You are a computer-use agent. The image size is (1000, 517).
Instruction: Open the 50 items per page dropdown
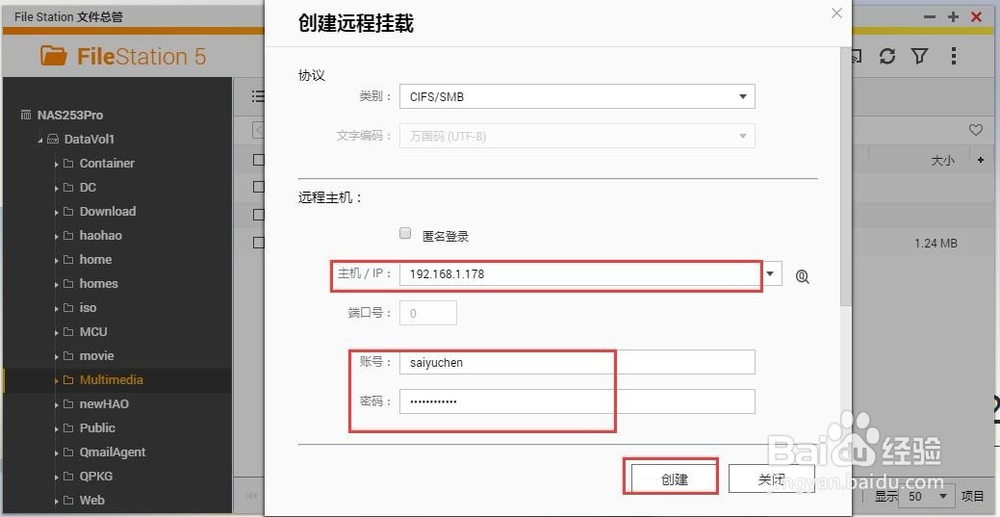(x=926, y=496)
